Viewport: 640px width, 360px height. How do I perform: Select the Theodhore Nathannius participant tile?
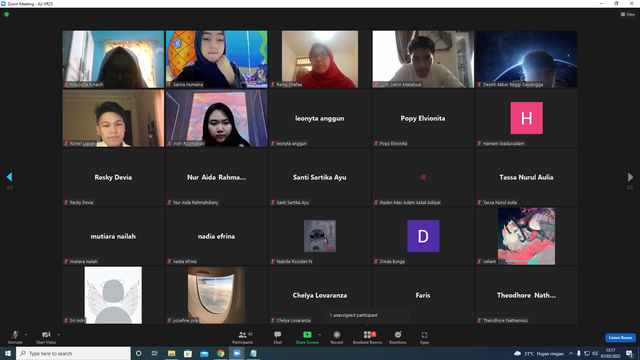click(526, 295)
